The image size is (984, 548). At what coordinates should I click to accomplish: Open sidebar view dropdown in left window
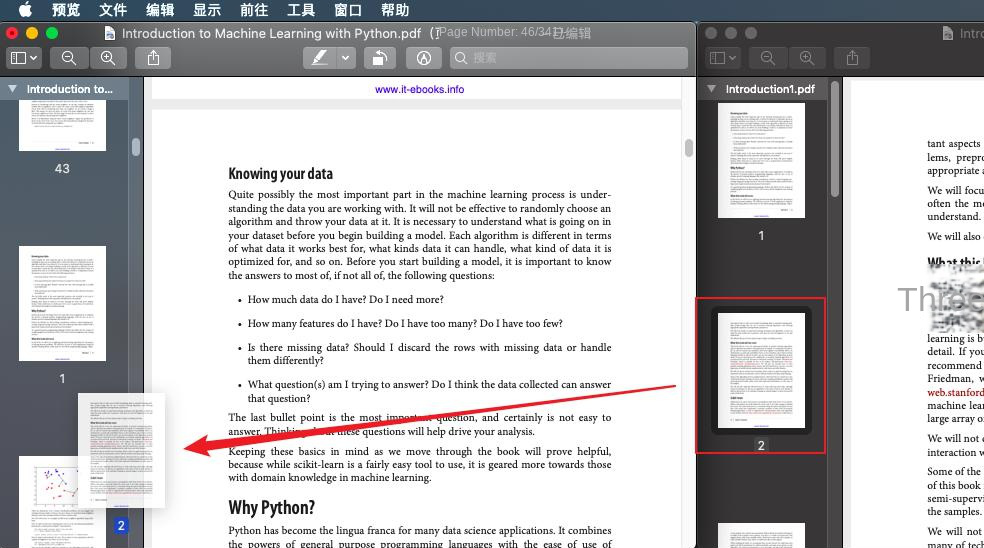[x=23, y=58]
